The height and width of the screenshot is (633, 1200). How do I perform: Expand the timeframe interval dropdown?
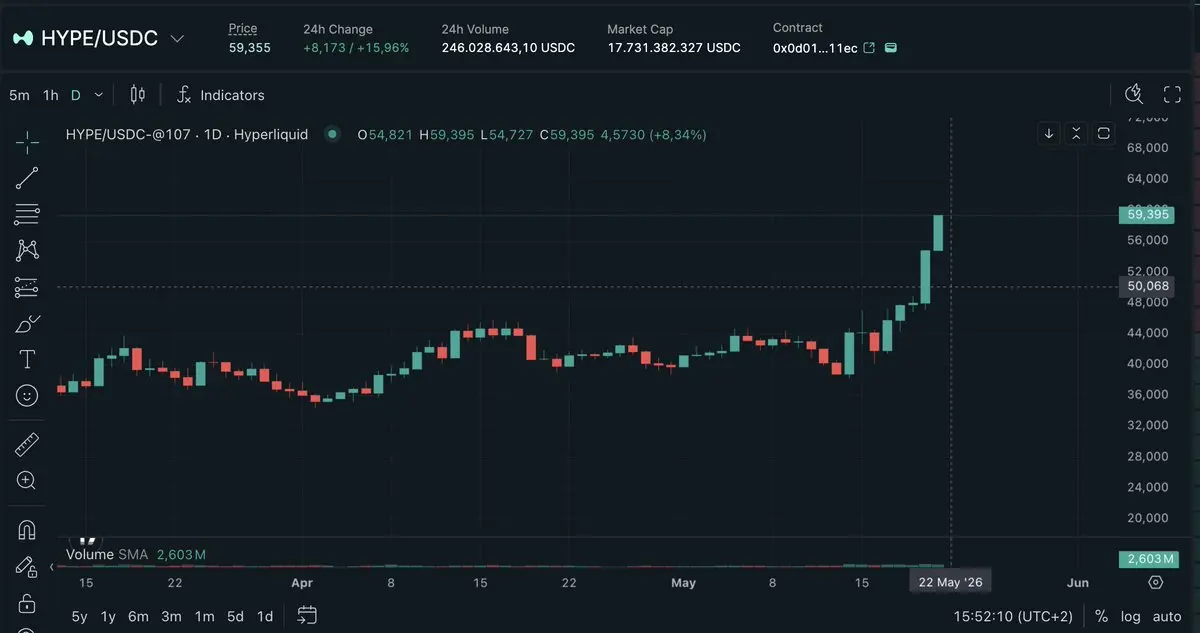[98, 95]
